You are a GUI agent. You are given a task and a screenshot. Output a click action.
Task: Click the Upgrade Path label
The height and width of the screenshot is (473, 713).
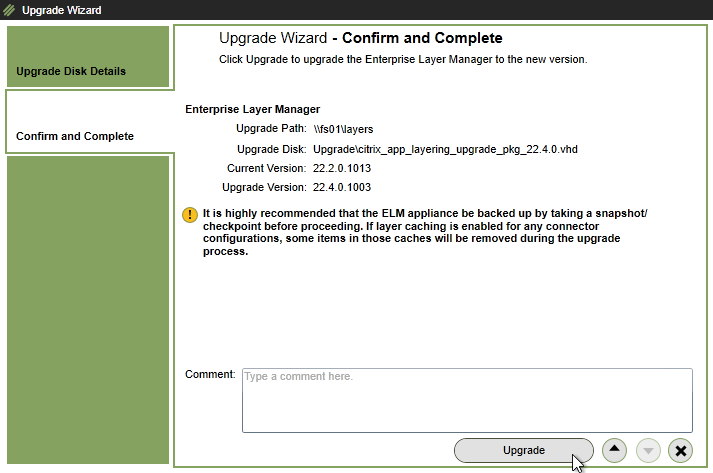point(271,129)
